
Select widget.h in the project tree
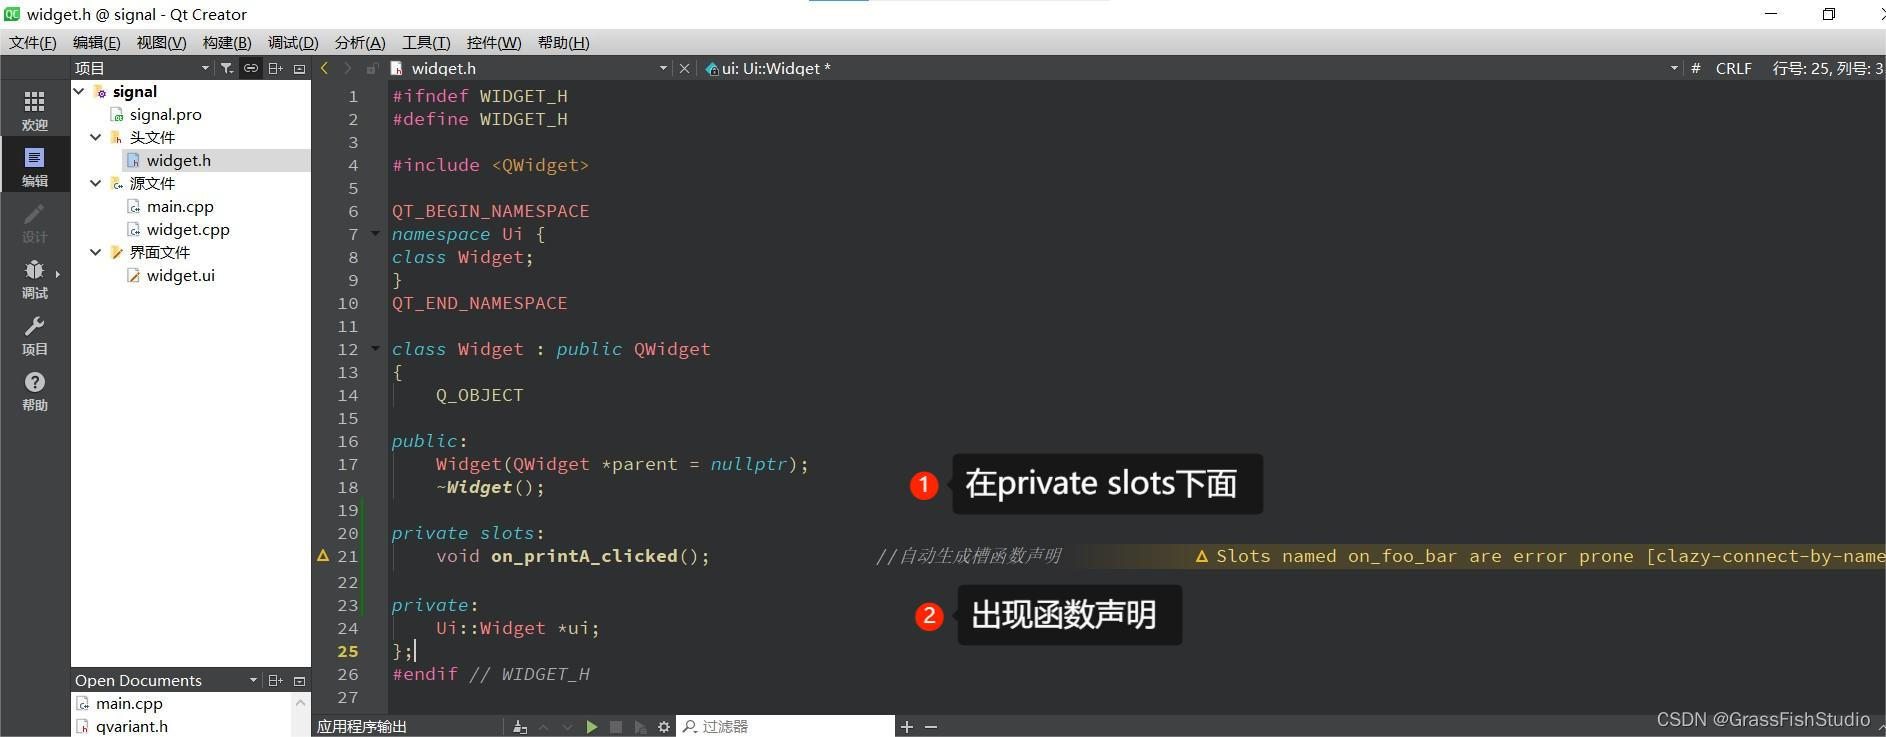pyautogui.click(x=178, y=160)
